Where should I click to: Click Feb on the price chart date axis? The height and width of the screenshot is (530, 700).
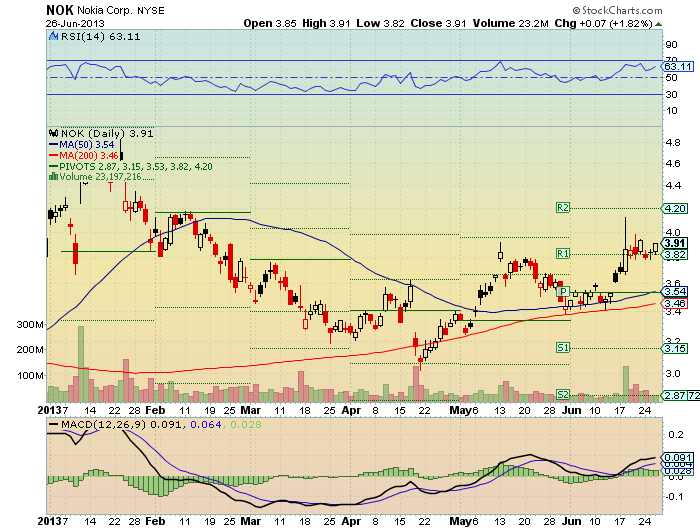point(155,410)
